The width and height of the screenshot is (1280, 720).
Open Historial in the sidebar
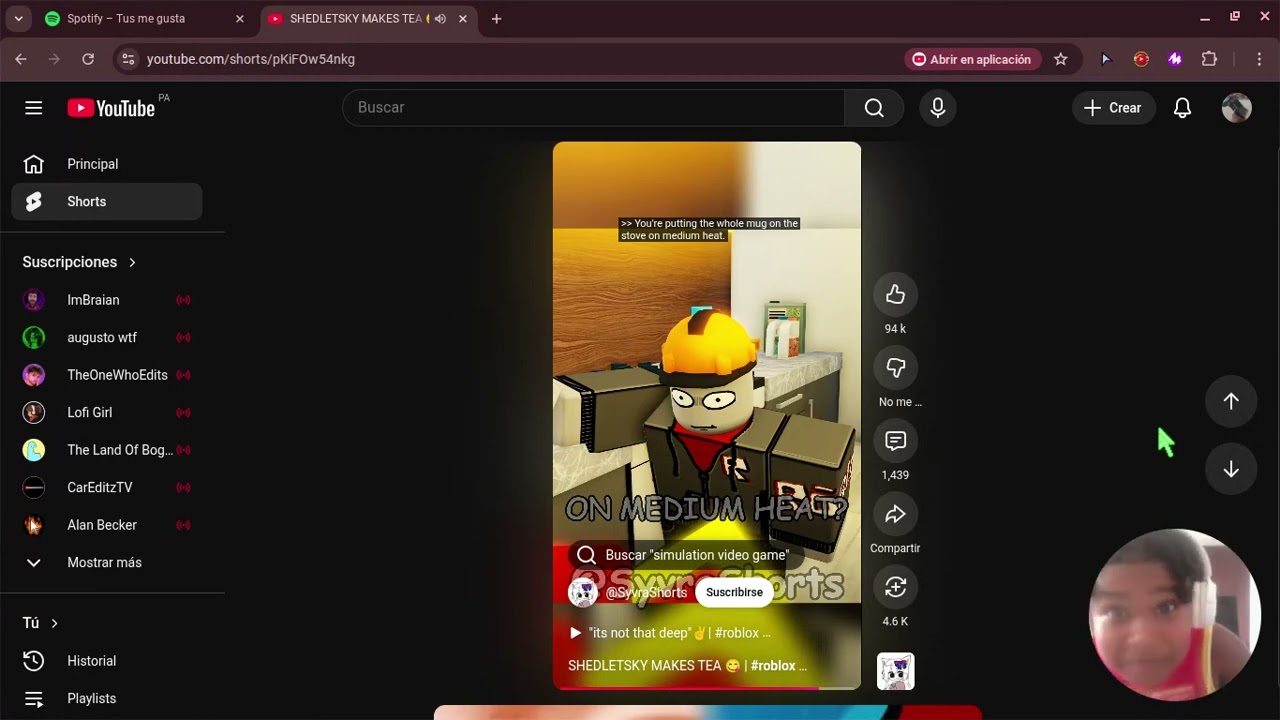(x=107, y=661)
